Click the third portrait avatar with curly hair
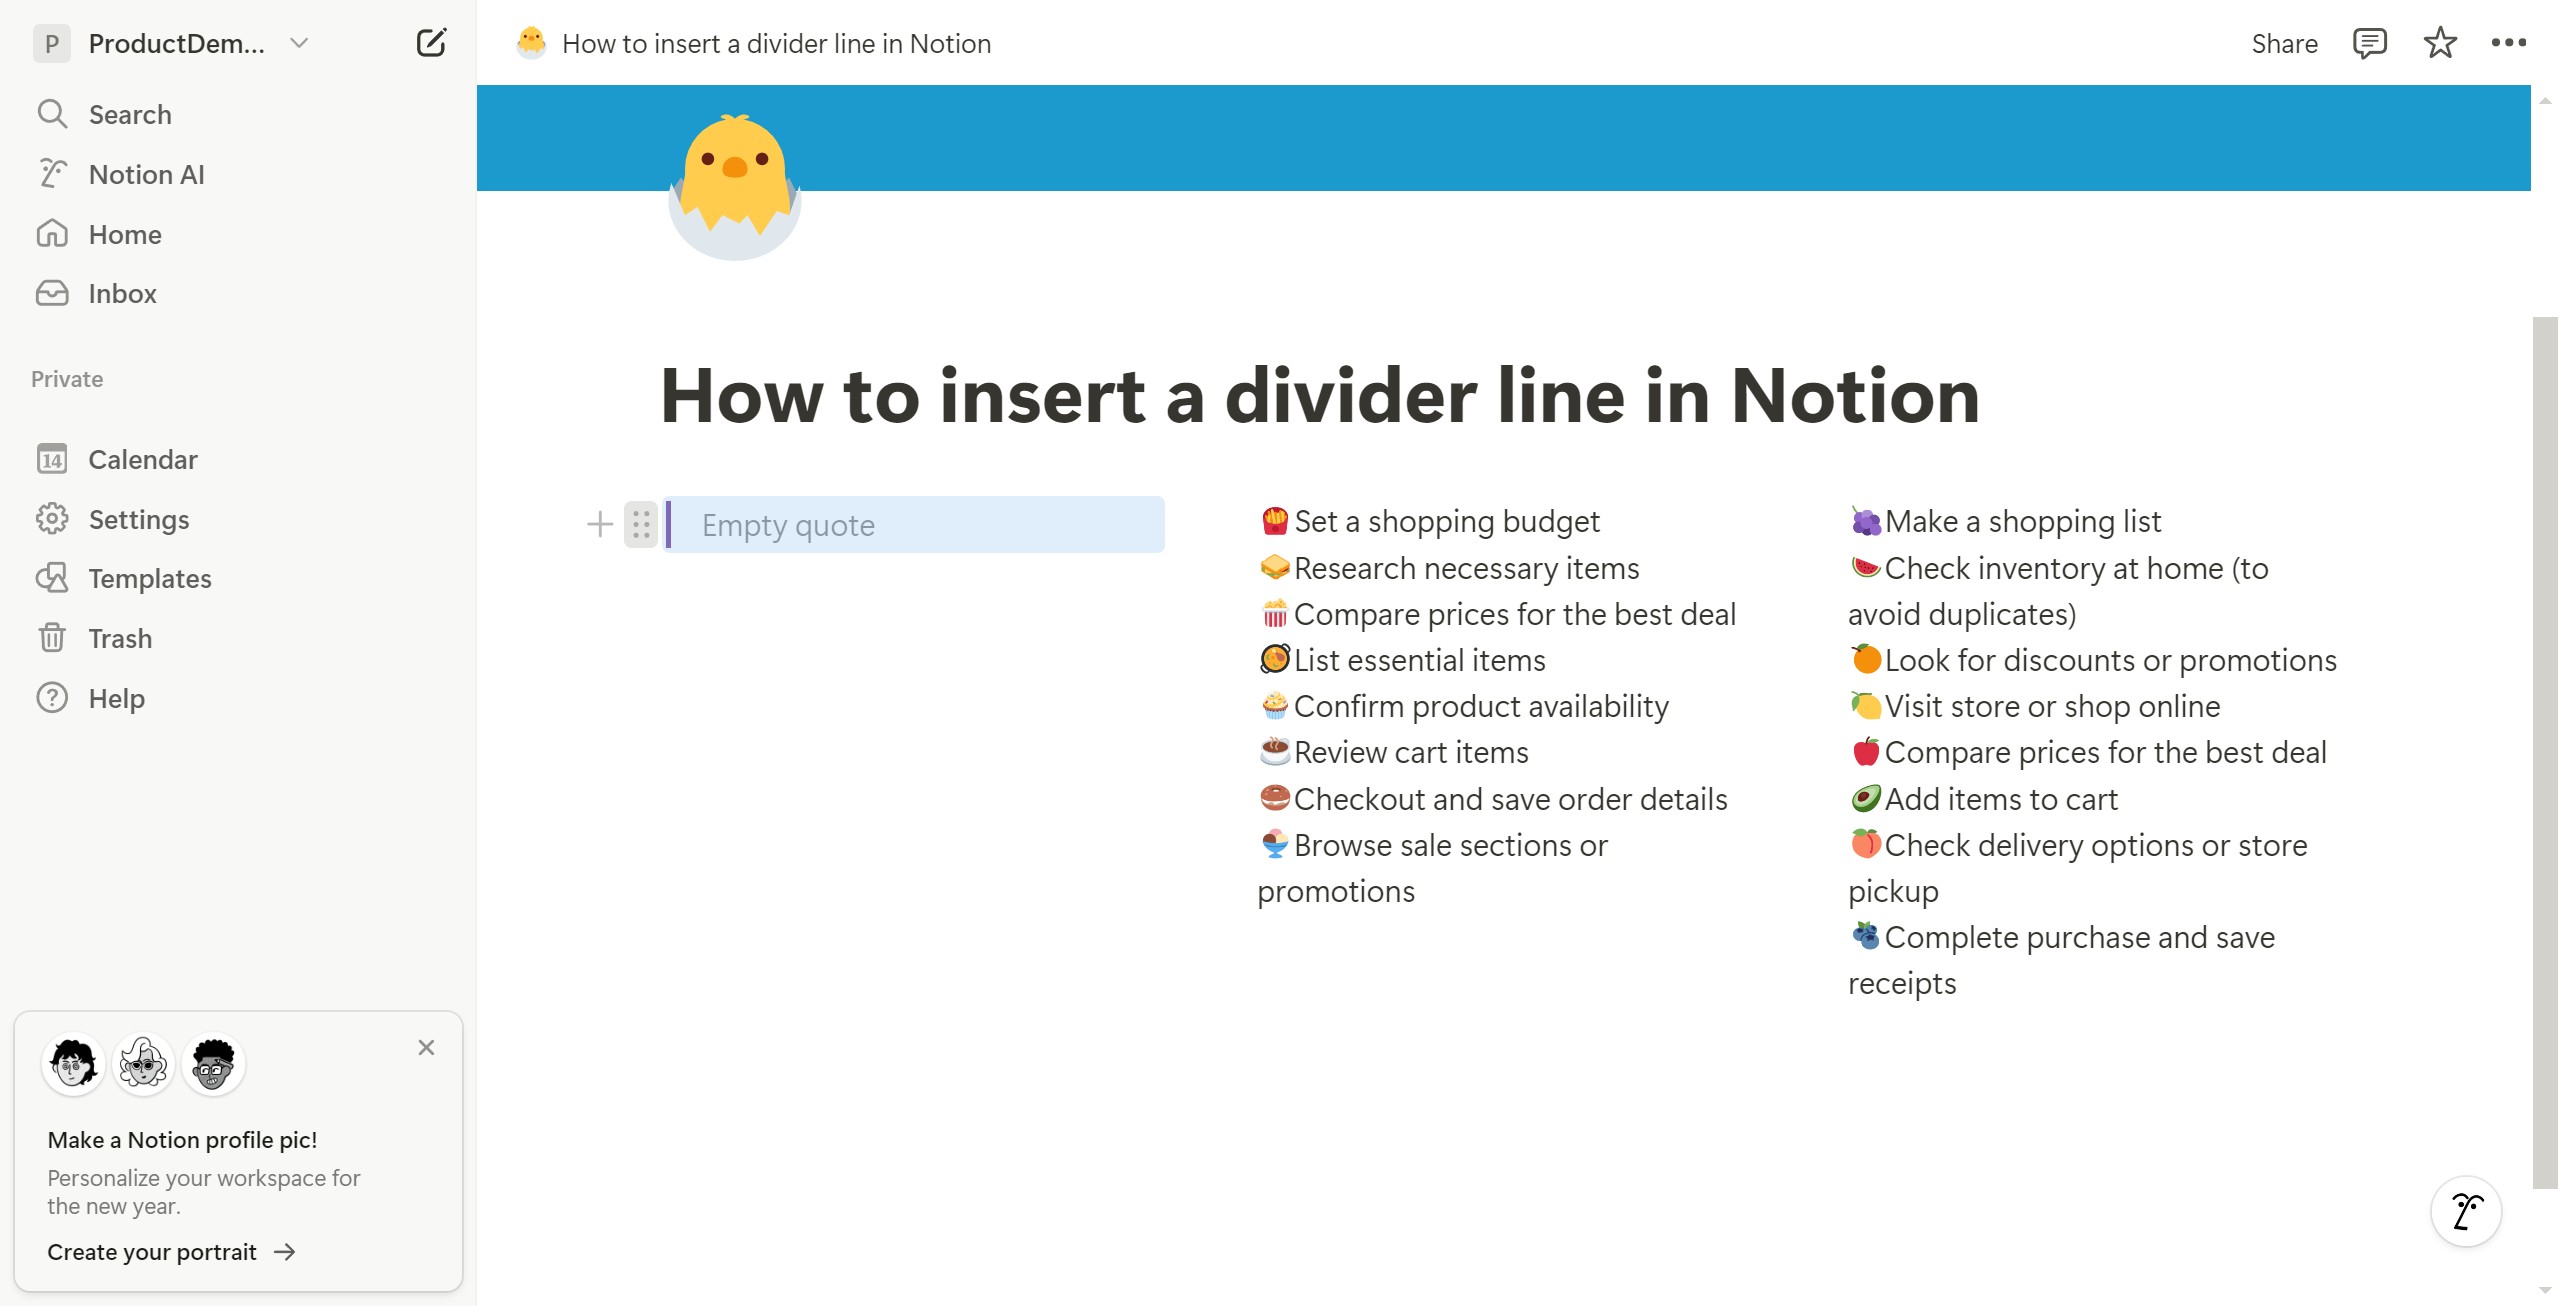 [213, 1063]
